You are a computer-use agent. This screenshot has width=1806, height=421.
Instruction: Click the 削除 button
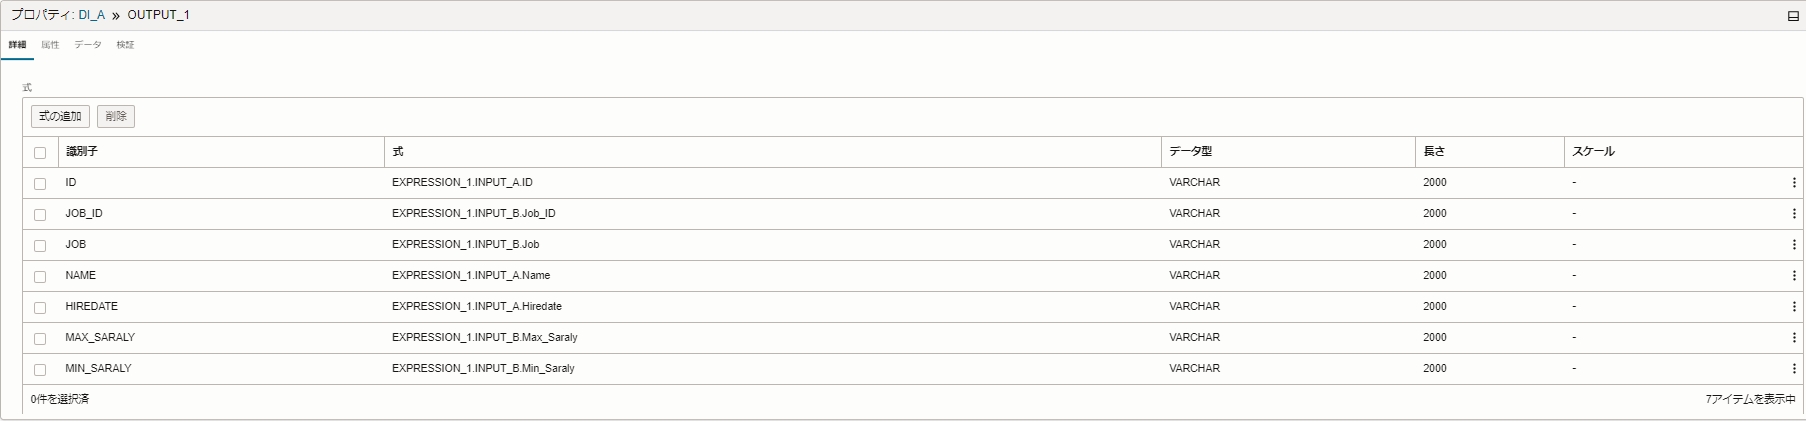116,117
